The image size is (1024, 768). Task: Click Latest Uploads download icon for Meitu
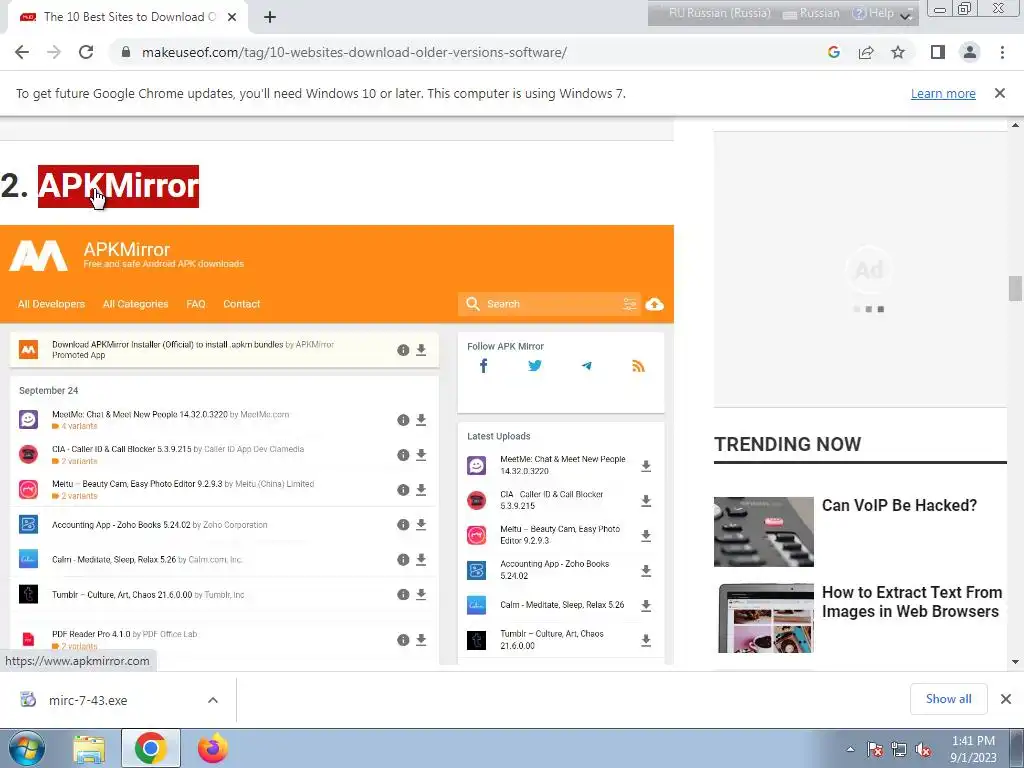(x=646, y=536)
